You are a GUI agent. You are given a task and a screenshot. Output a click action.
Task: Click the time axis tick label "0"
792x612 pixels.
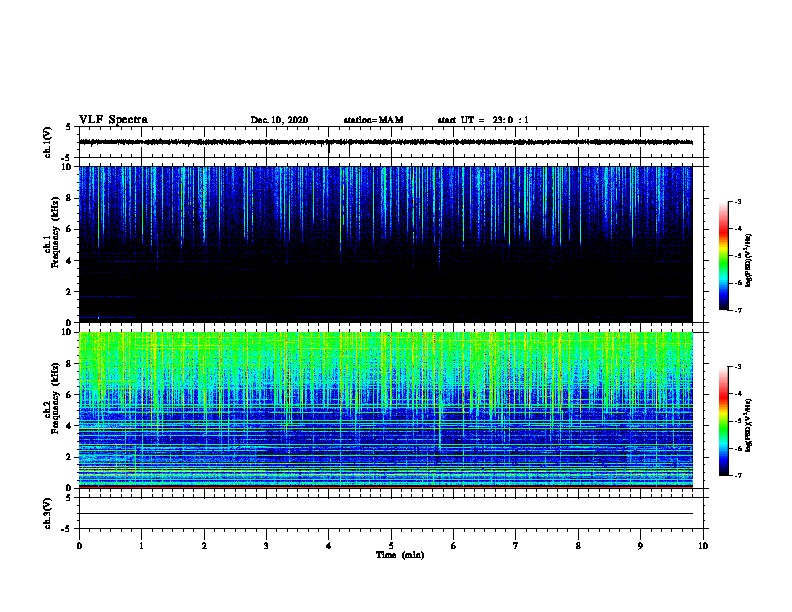(79, 546)
